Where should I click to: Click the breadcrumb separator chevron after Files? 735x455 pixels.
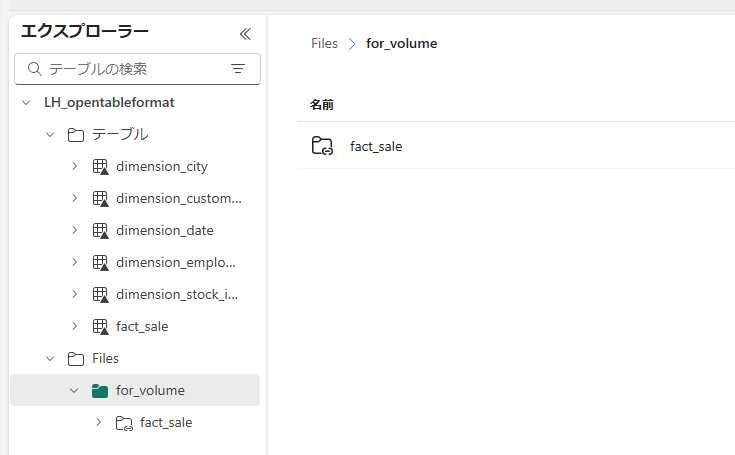point(352,44)
